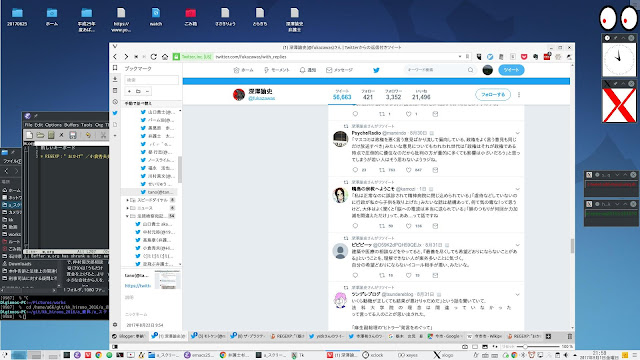Expand the ニュース bookmark folder
Screen dimensions: 640x360
pos(128,208)
